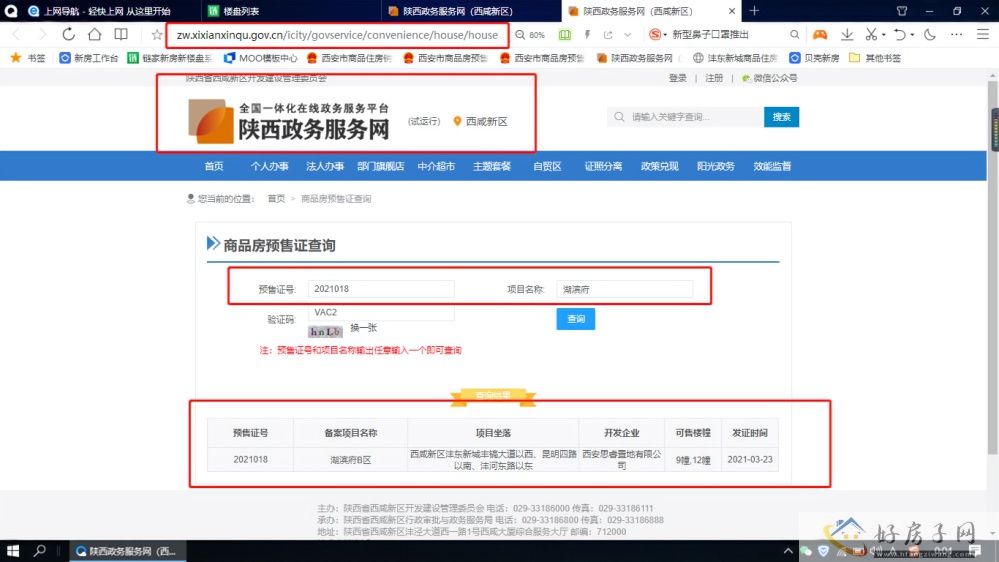The width and height of the screenshot is (999, 562).
Task: Click the 陕西政务服务网 logo
Action: [x=289, y=120]
